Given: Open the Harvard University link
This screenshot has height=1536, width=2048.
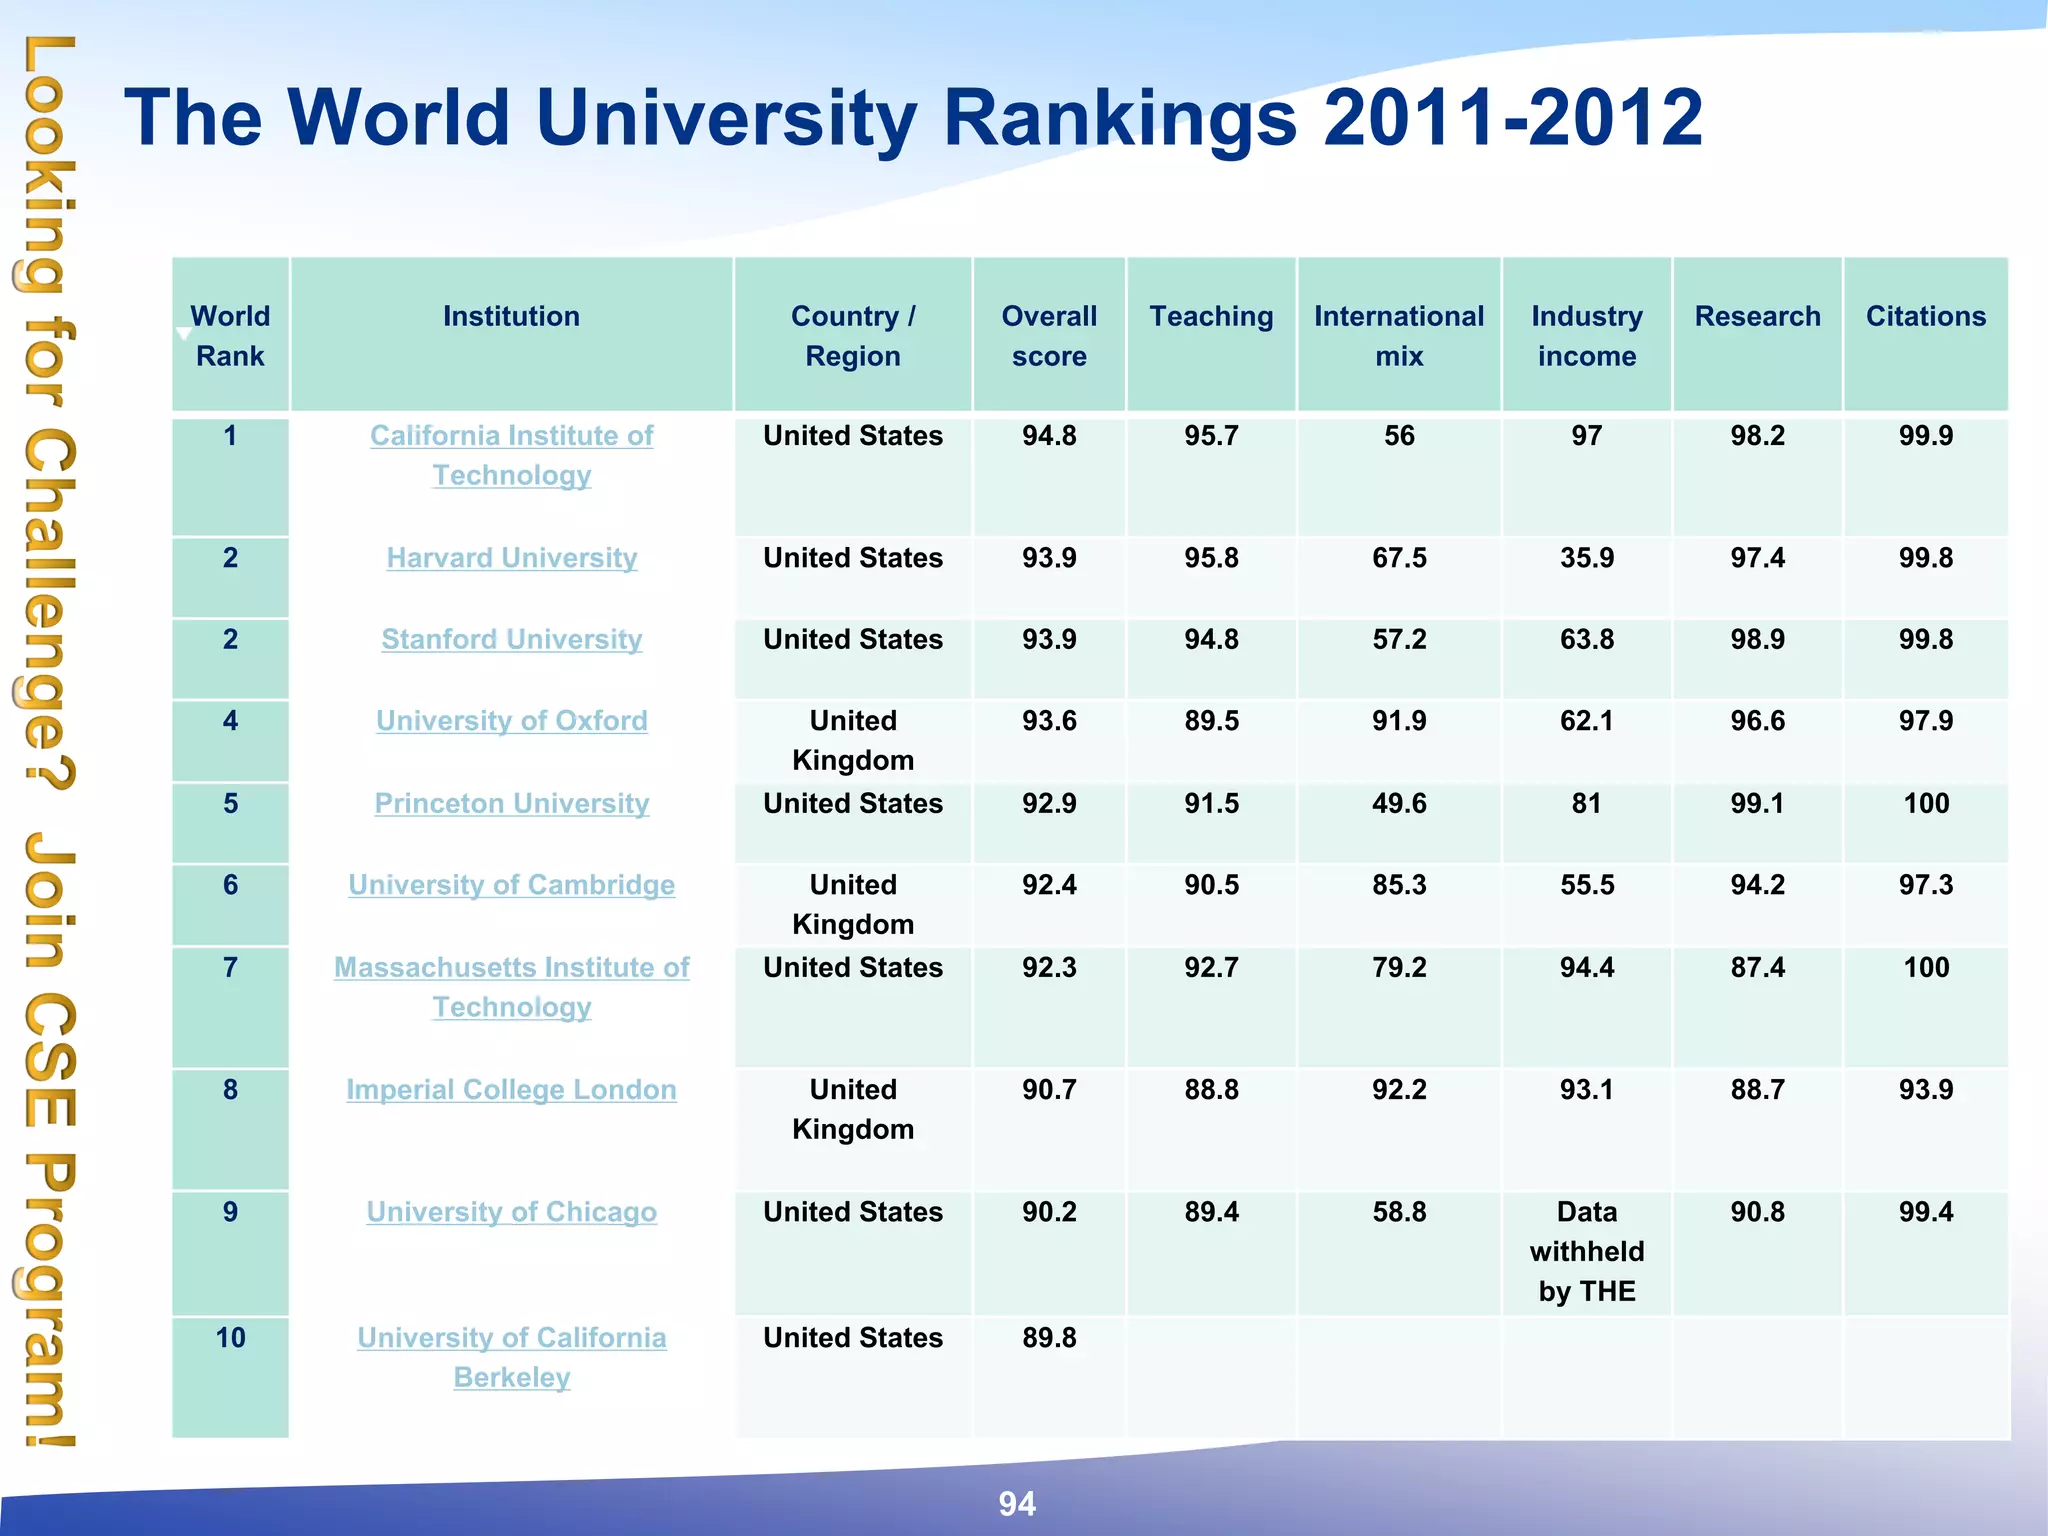Looking at the screenshot, I should pos(511,558).
